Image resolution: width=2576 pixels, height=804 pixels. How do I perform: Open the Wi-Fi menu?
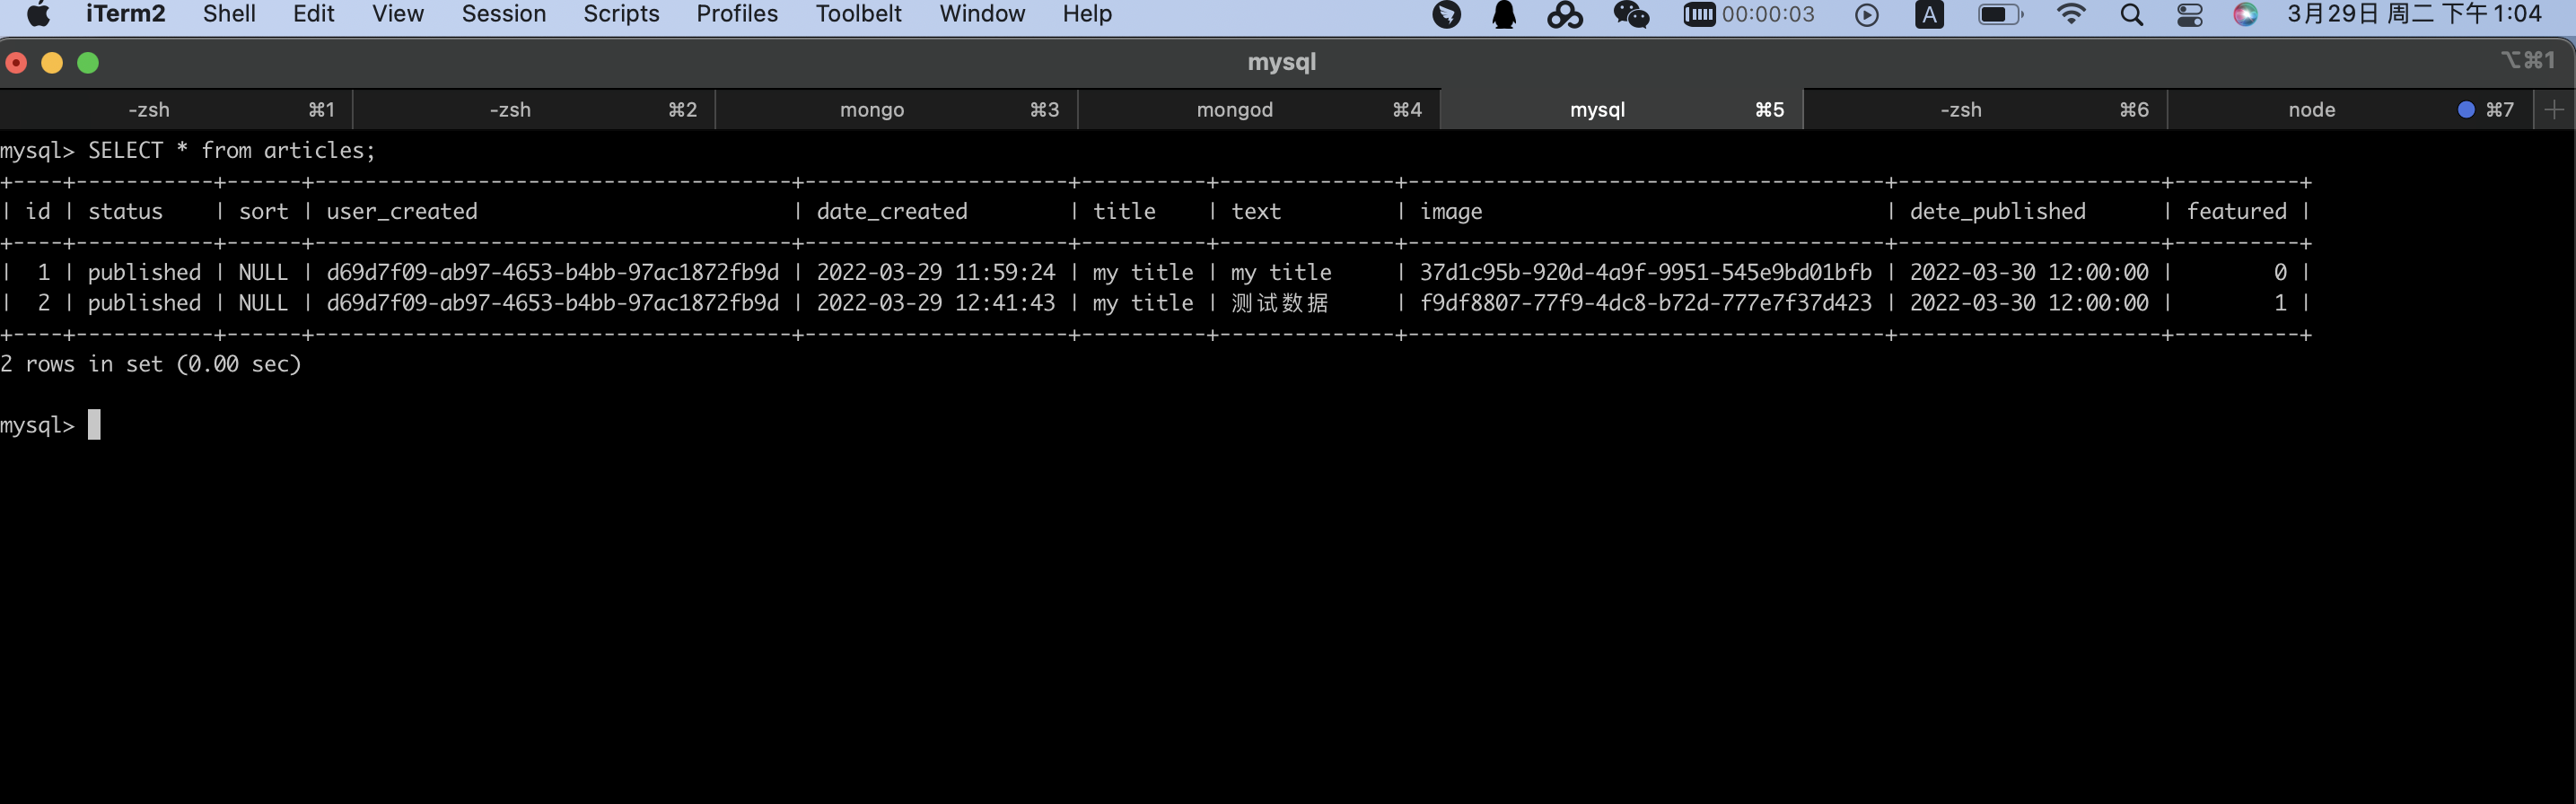tap(2071, 15)
